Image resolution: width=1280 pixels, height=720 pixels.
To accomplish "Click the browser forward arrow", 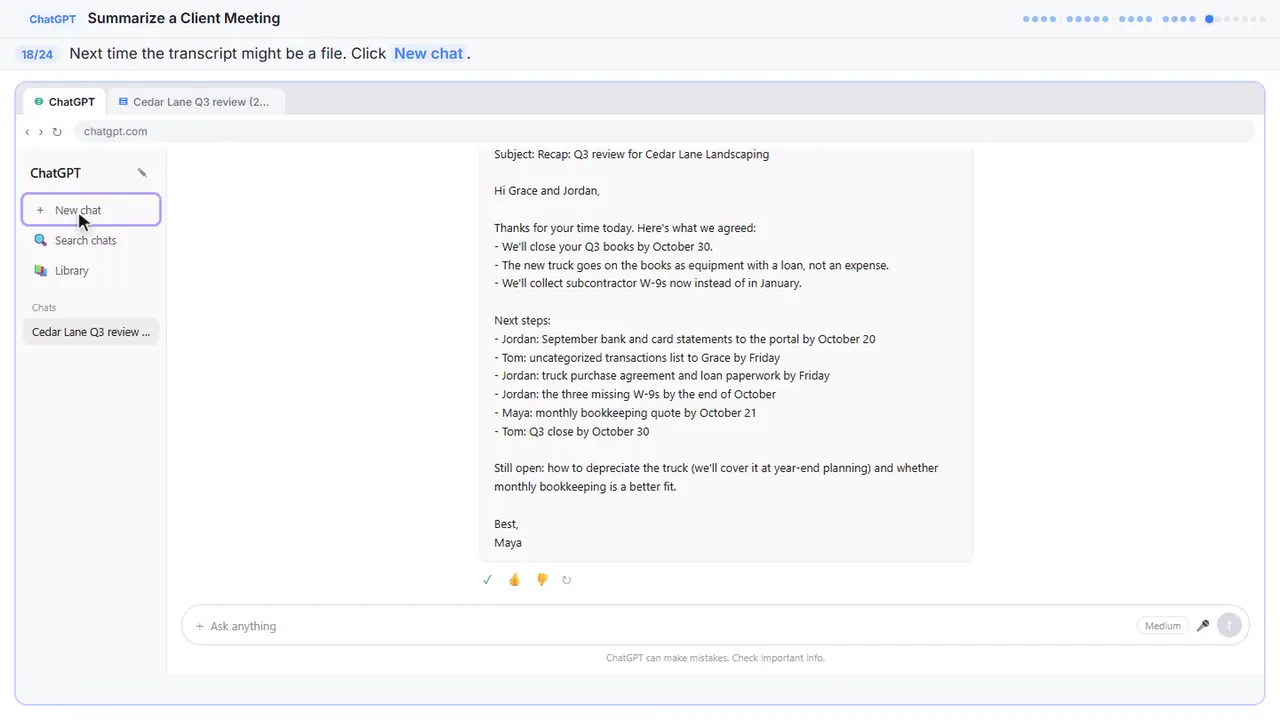I will click(x=41, y=132).
